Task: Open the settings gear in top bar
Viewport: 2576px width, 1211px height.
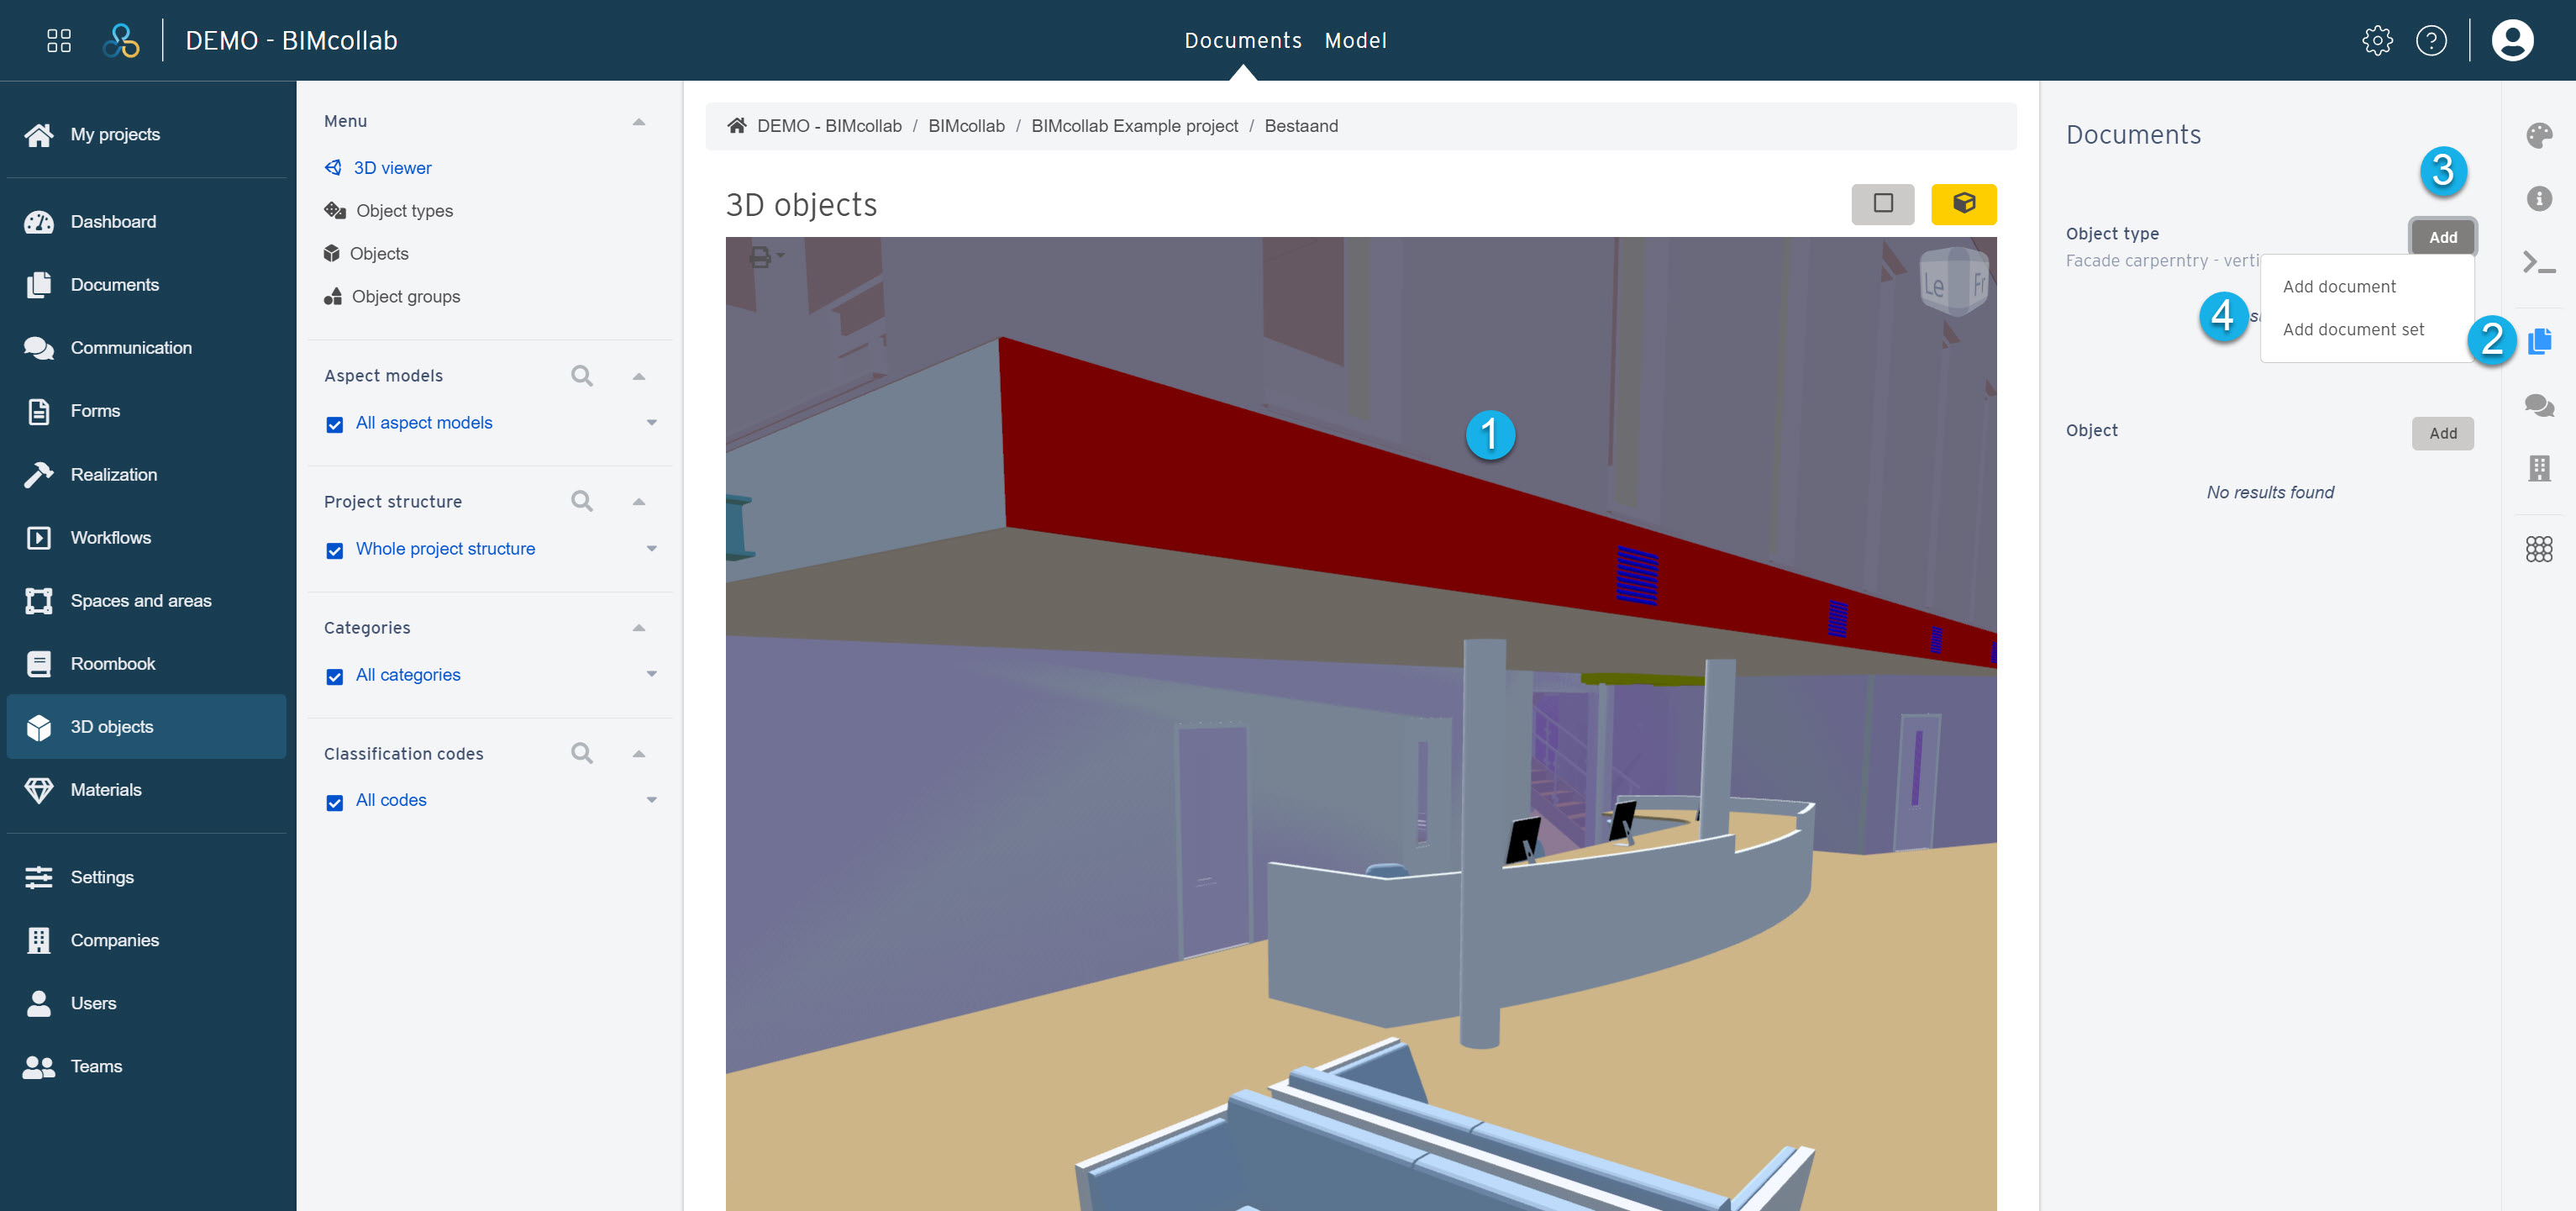Action: (2377, 40)
